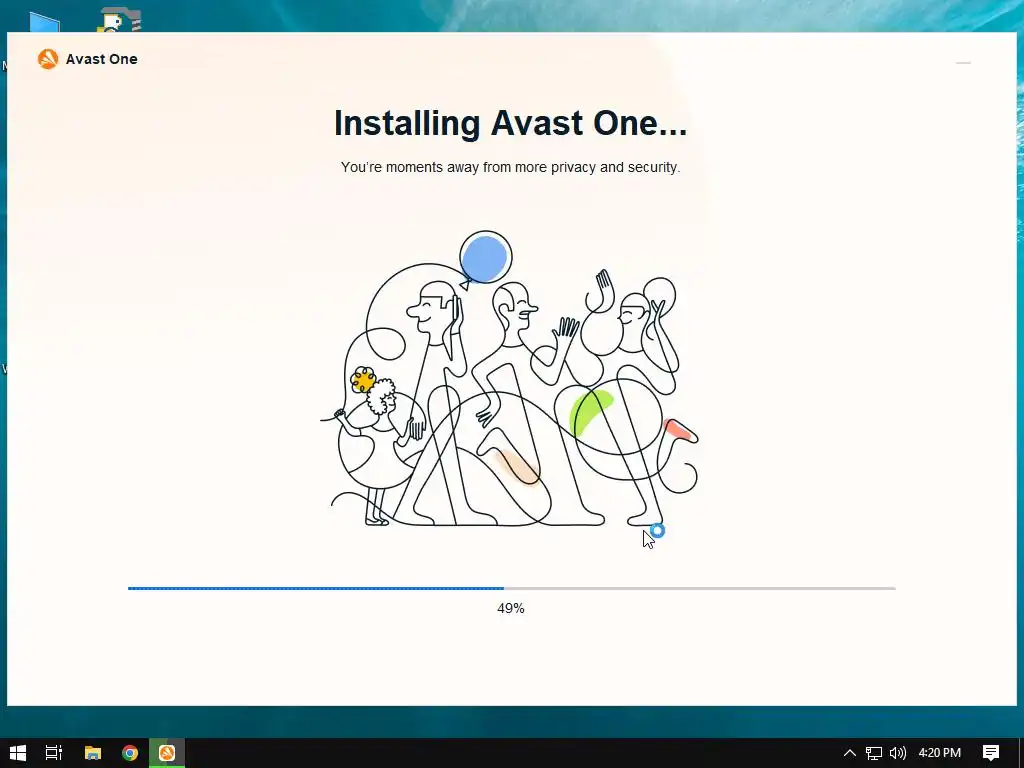Click the Avast One title text
Image resolution: width=1024 pixels, height=768 pixels.
(102, 59)
